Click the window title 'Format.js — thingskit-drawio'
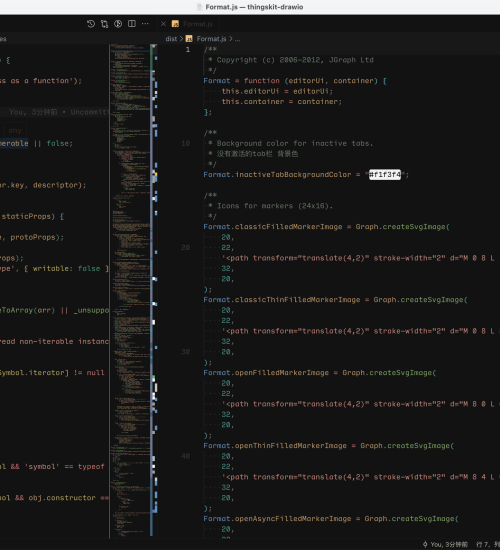 click(254, 7)
